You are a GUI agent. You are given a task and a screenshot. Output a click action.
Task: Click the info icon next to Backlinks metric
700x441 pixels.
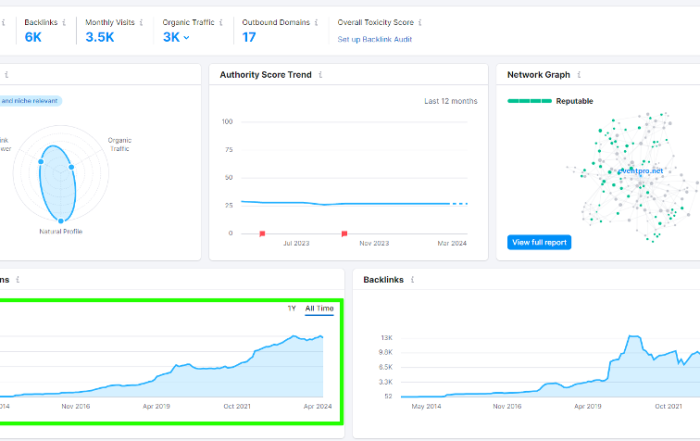click(x=64, y=22)
